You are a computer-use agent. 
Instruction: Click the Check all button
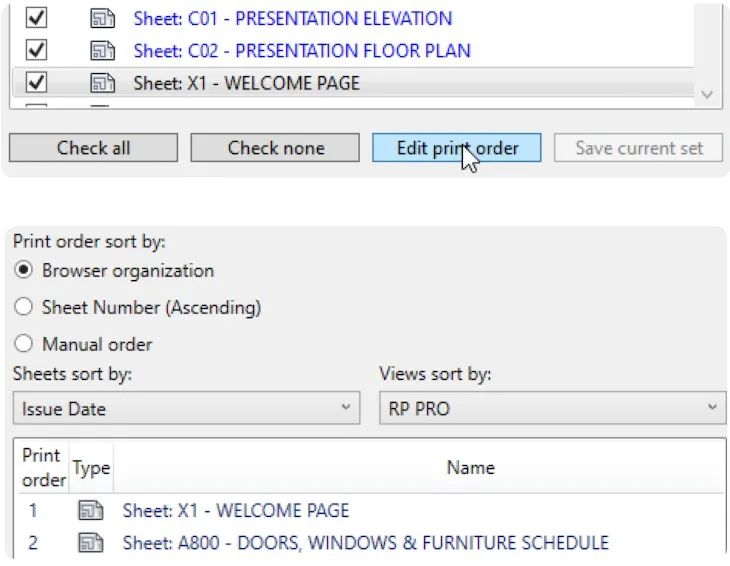[93, 148]
